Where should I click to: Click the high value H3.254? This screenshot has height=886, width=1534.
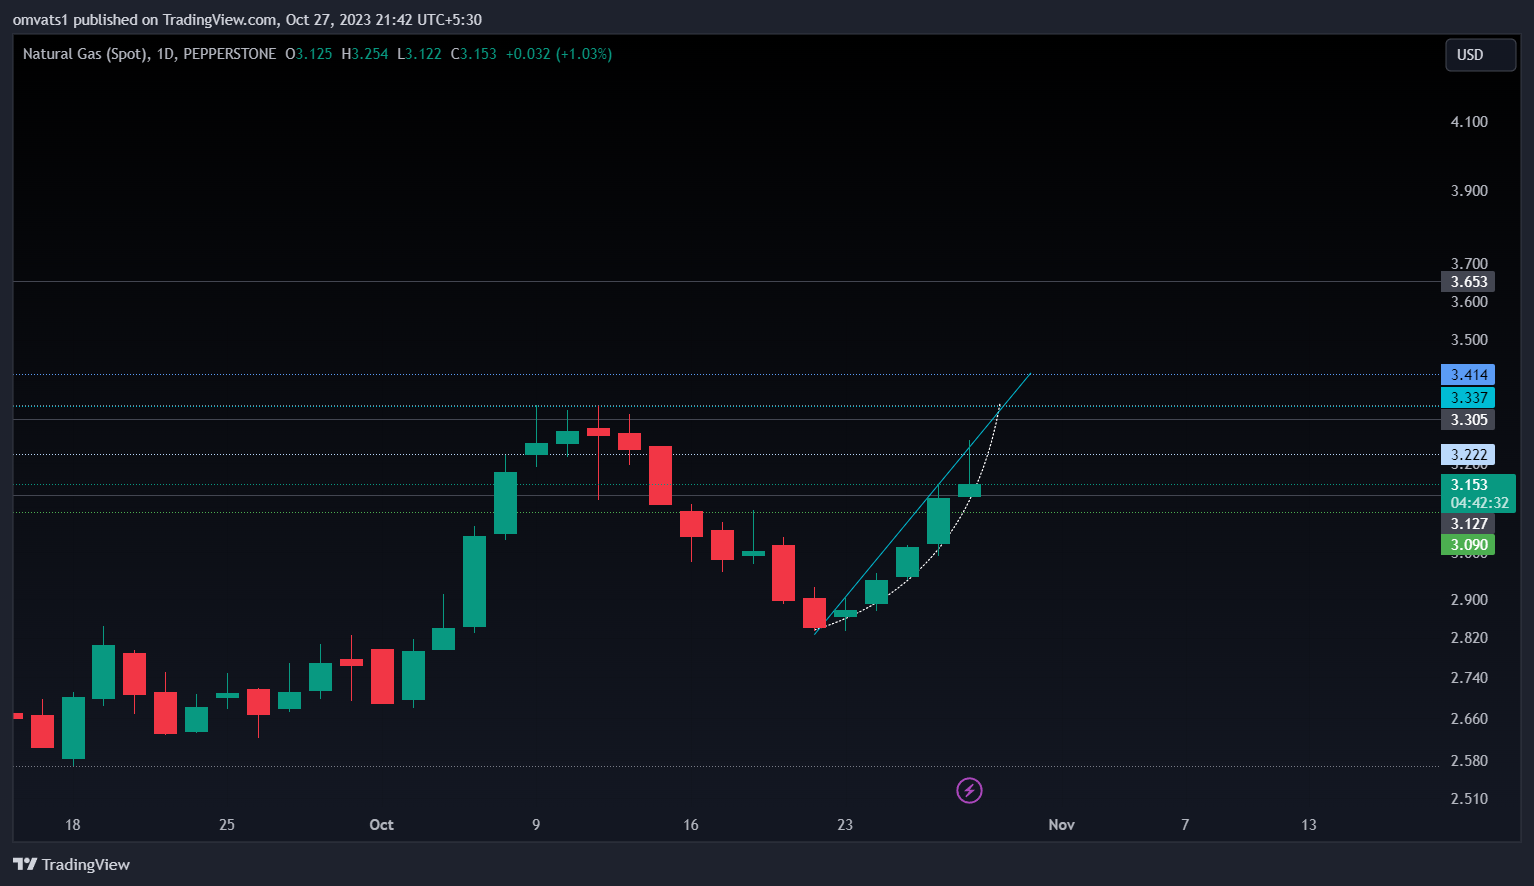(365, 54)
